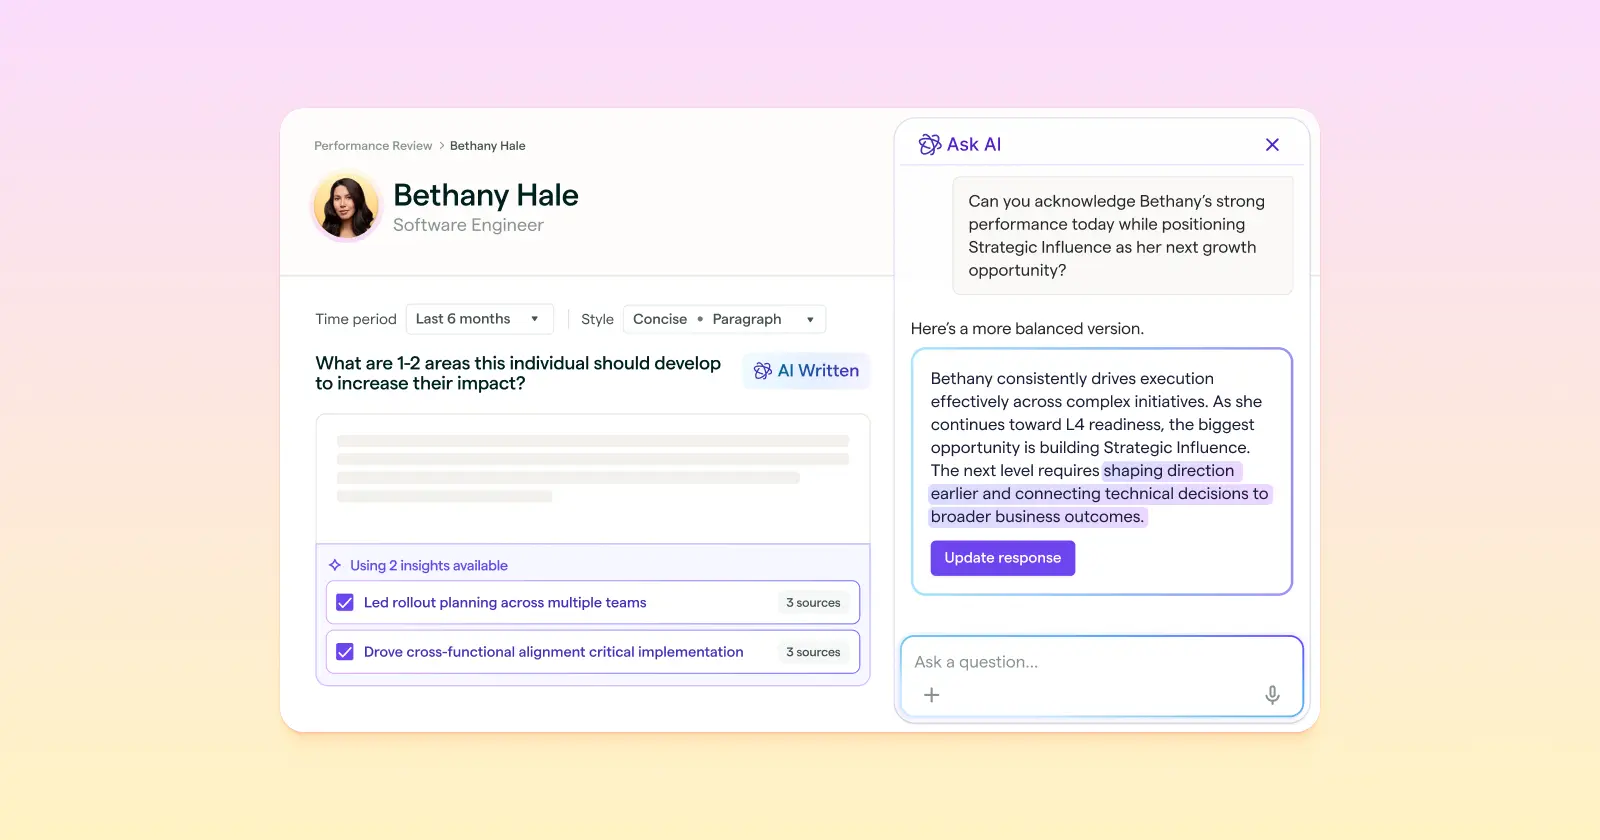This screenshot has height=840, width=1600.
Task: Click the AI Written badge
Action: pyautogui.click(x=806, y=371)
